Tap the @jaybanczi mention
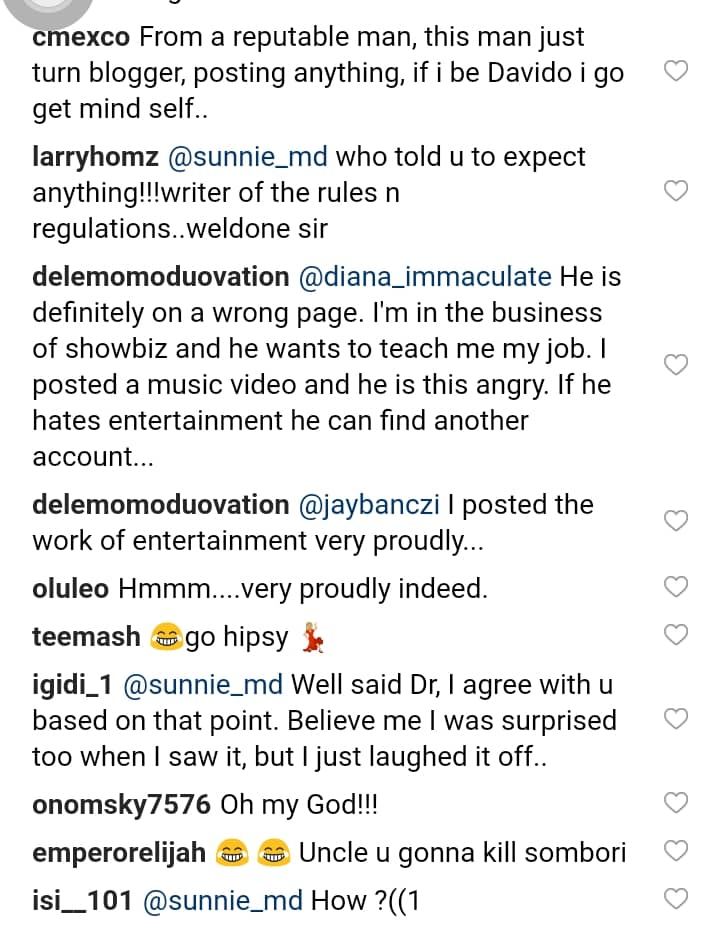The image size is (720, 933). coord(370,505)
